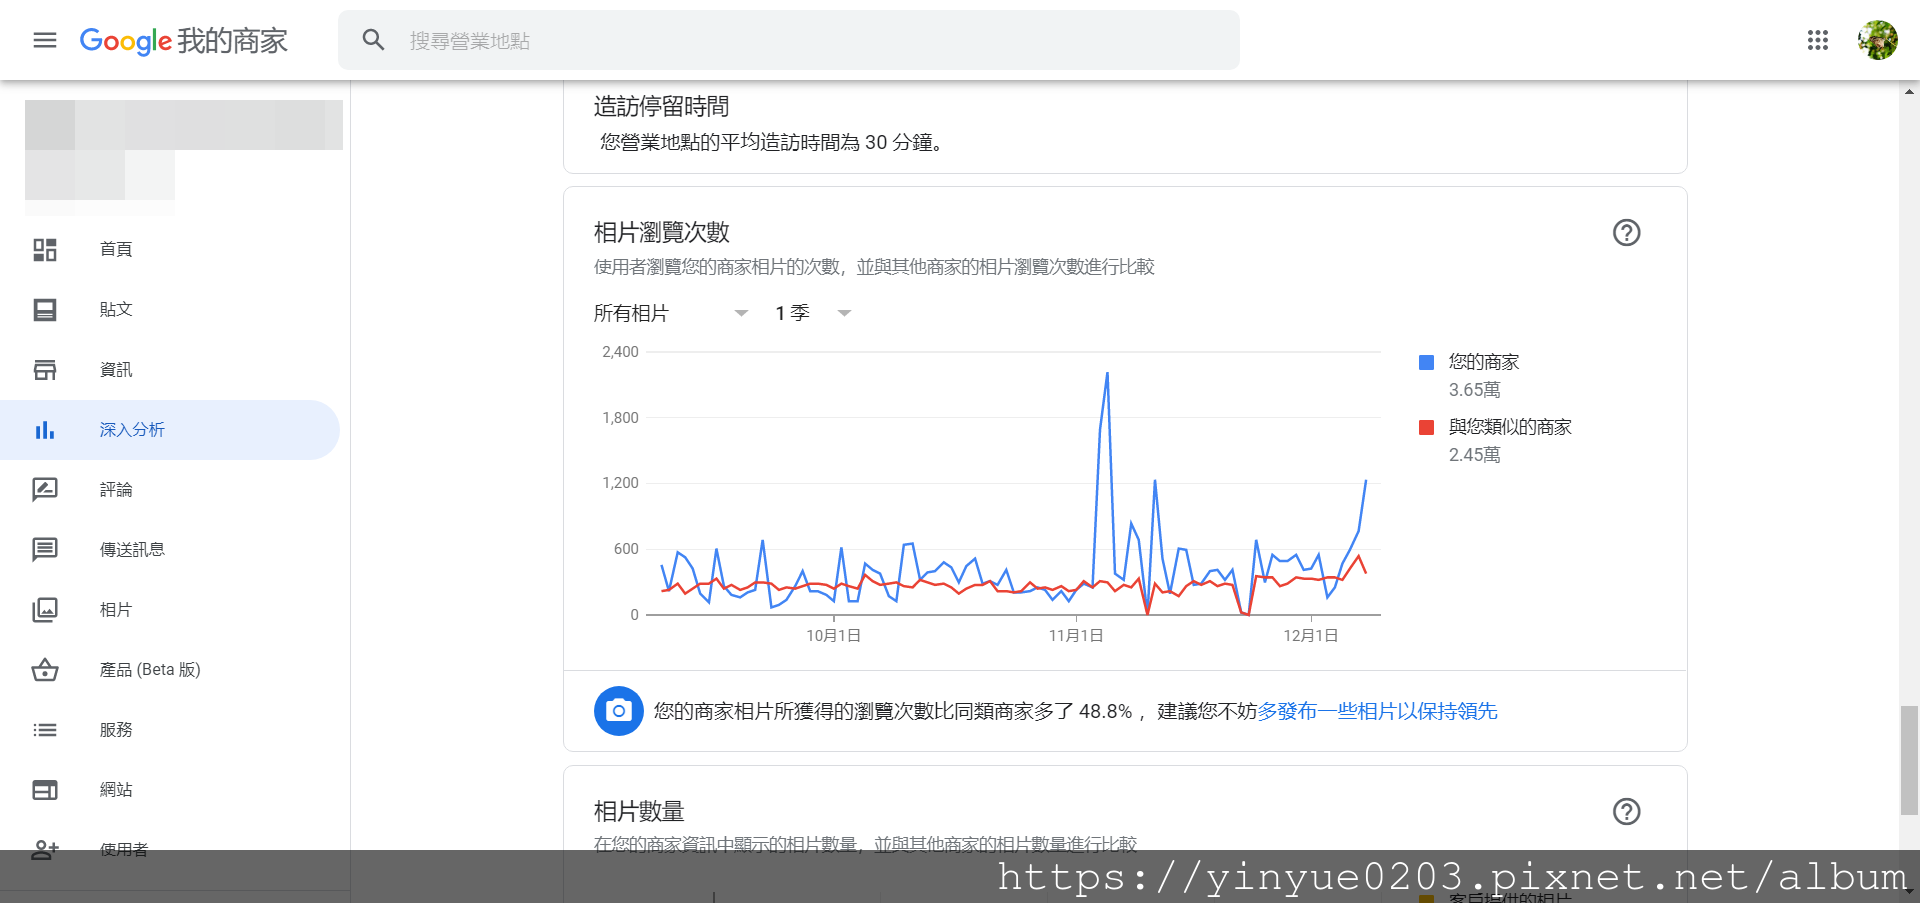Click the vertical scrollbar thumb

coord(1910,761)
